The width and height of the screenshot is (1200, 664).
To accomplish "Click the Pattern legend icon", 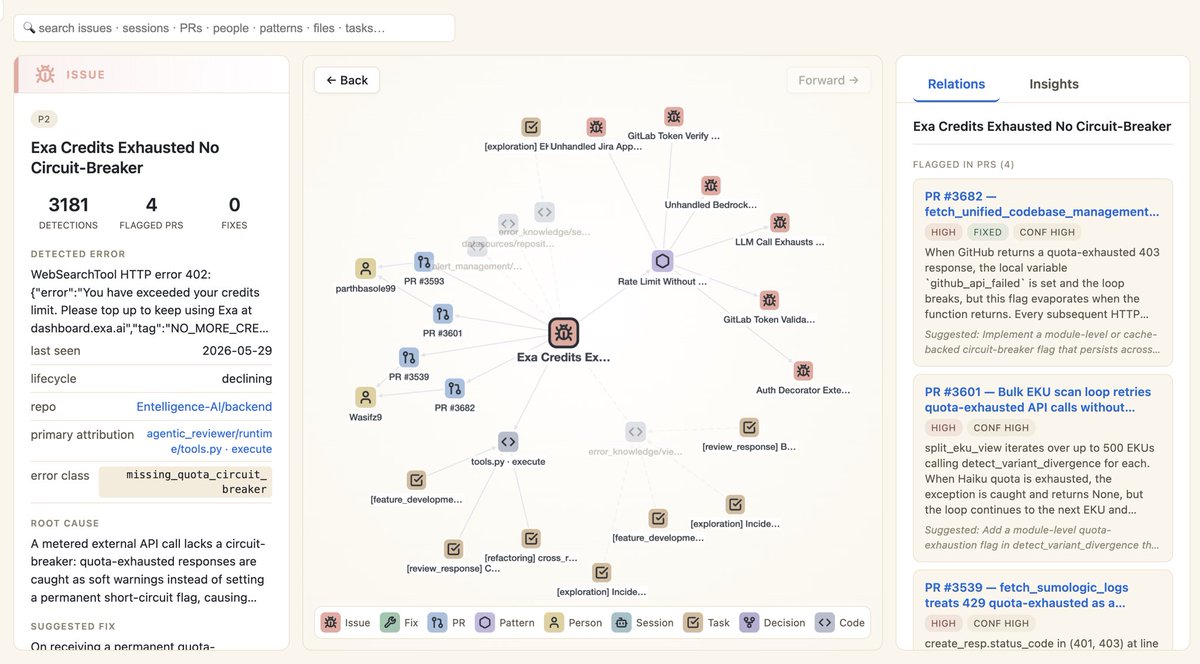I will pos(484,622).
